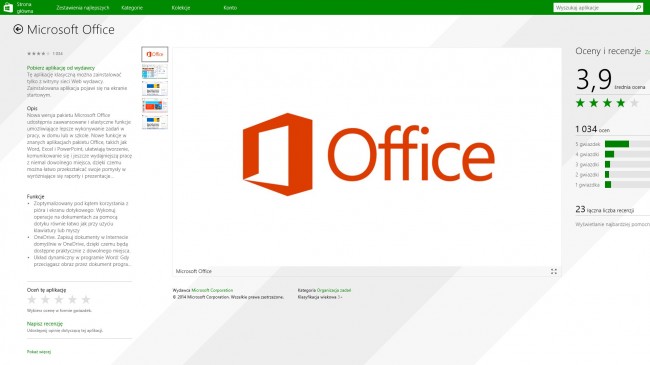
Task: Click the 23 łączna liczba recenzji text
Action: pos(604,209)
